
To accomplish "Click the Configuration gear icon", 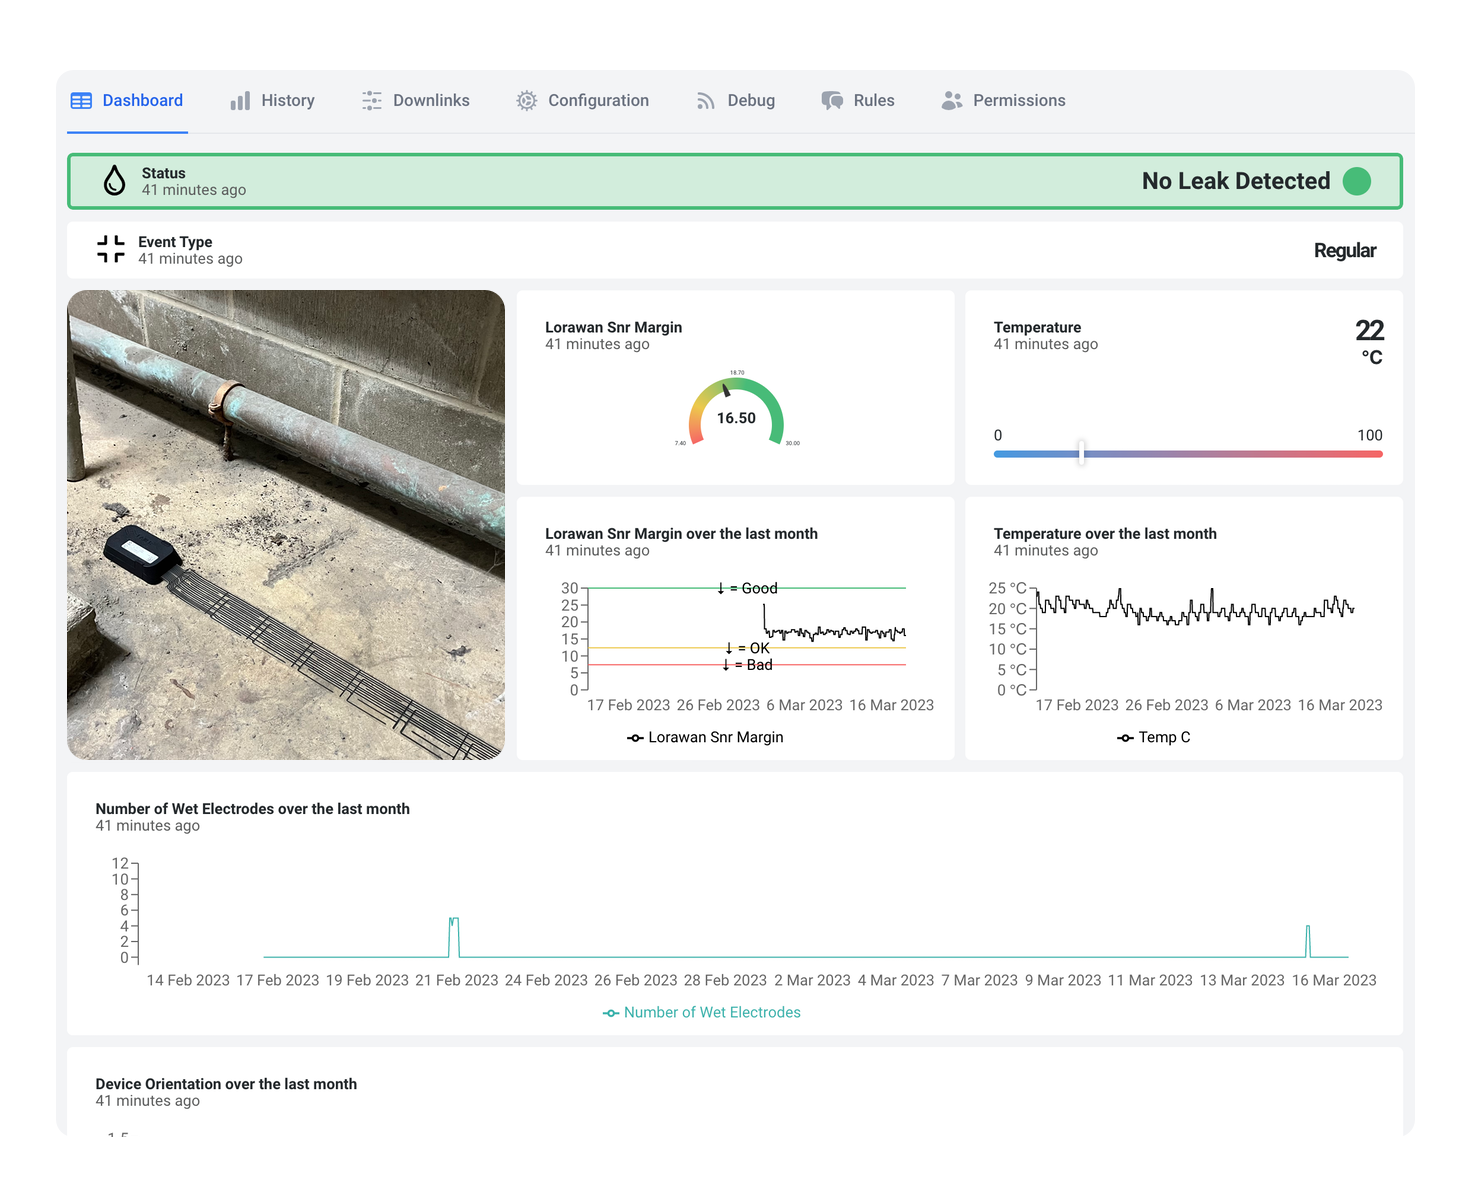I will pos(527,101).
